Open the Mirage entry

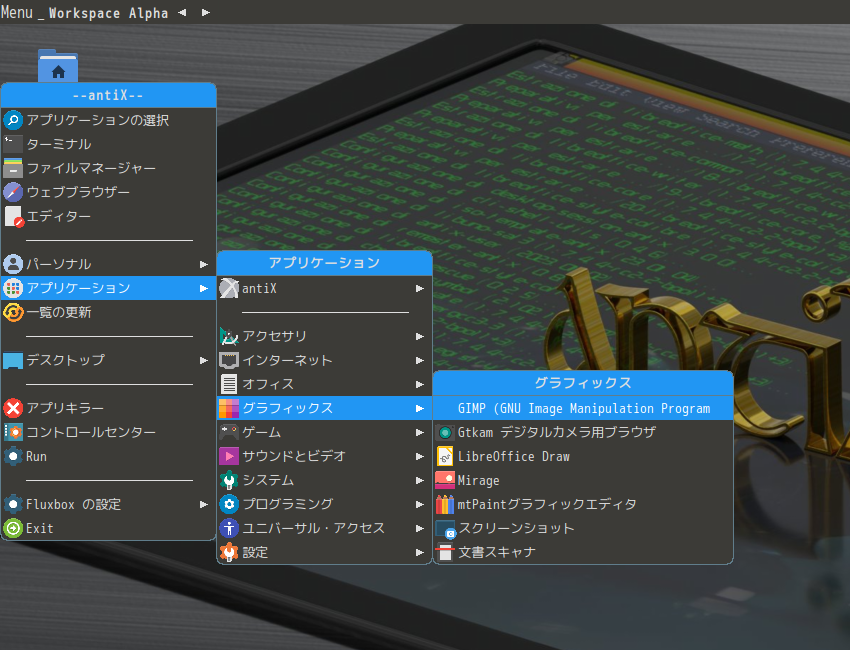(583, 480)
